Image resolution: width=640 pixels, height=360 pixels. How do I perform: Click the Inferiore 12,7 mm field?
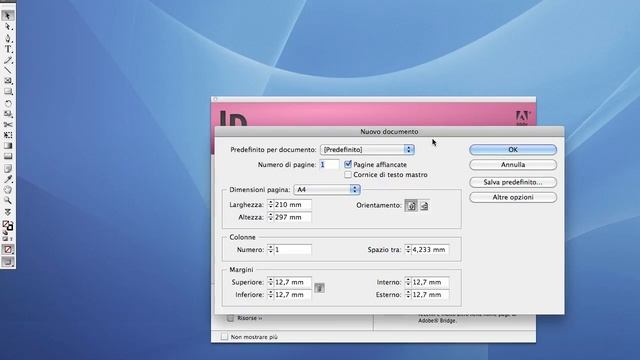292,295
